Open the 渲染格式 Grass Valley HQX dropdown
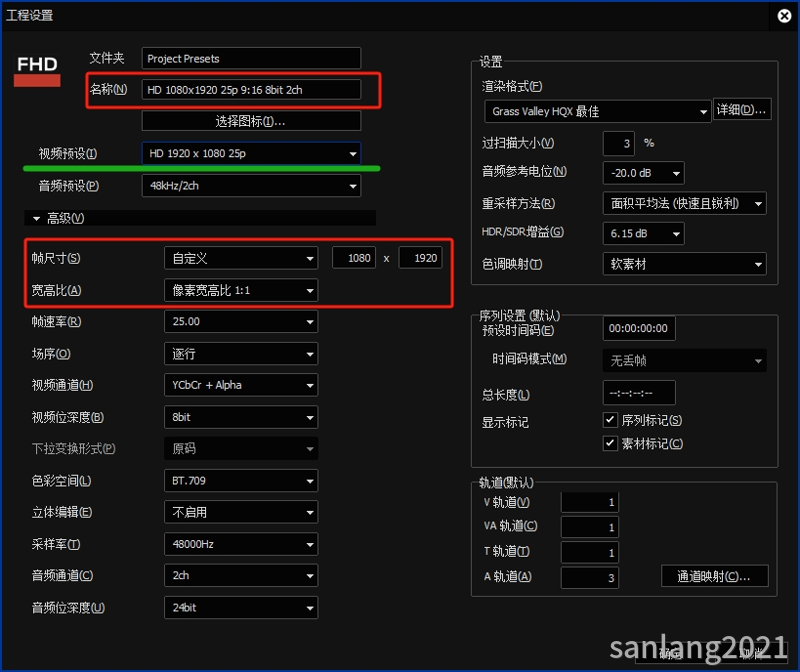Image resolution: width=800 pixels, height=672 pixels. [597, 111]
